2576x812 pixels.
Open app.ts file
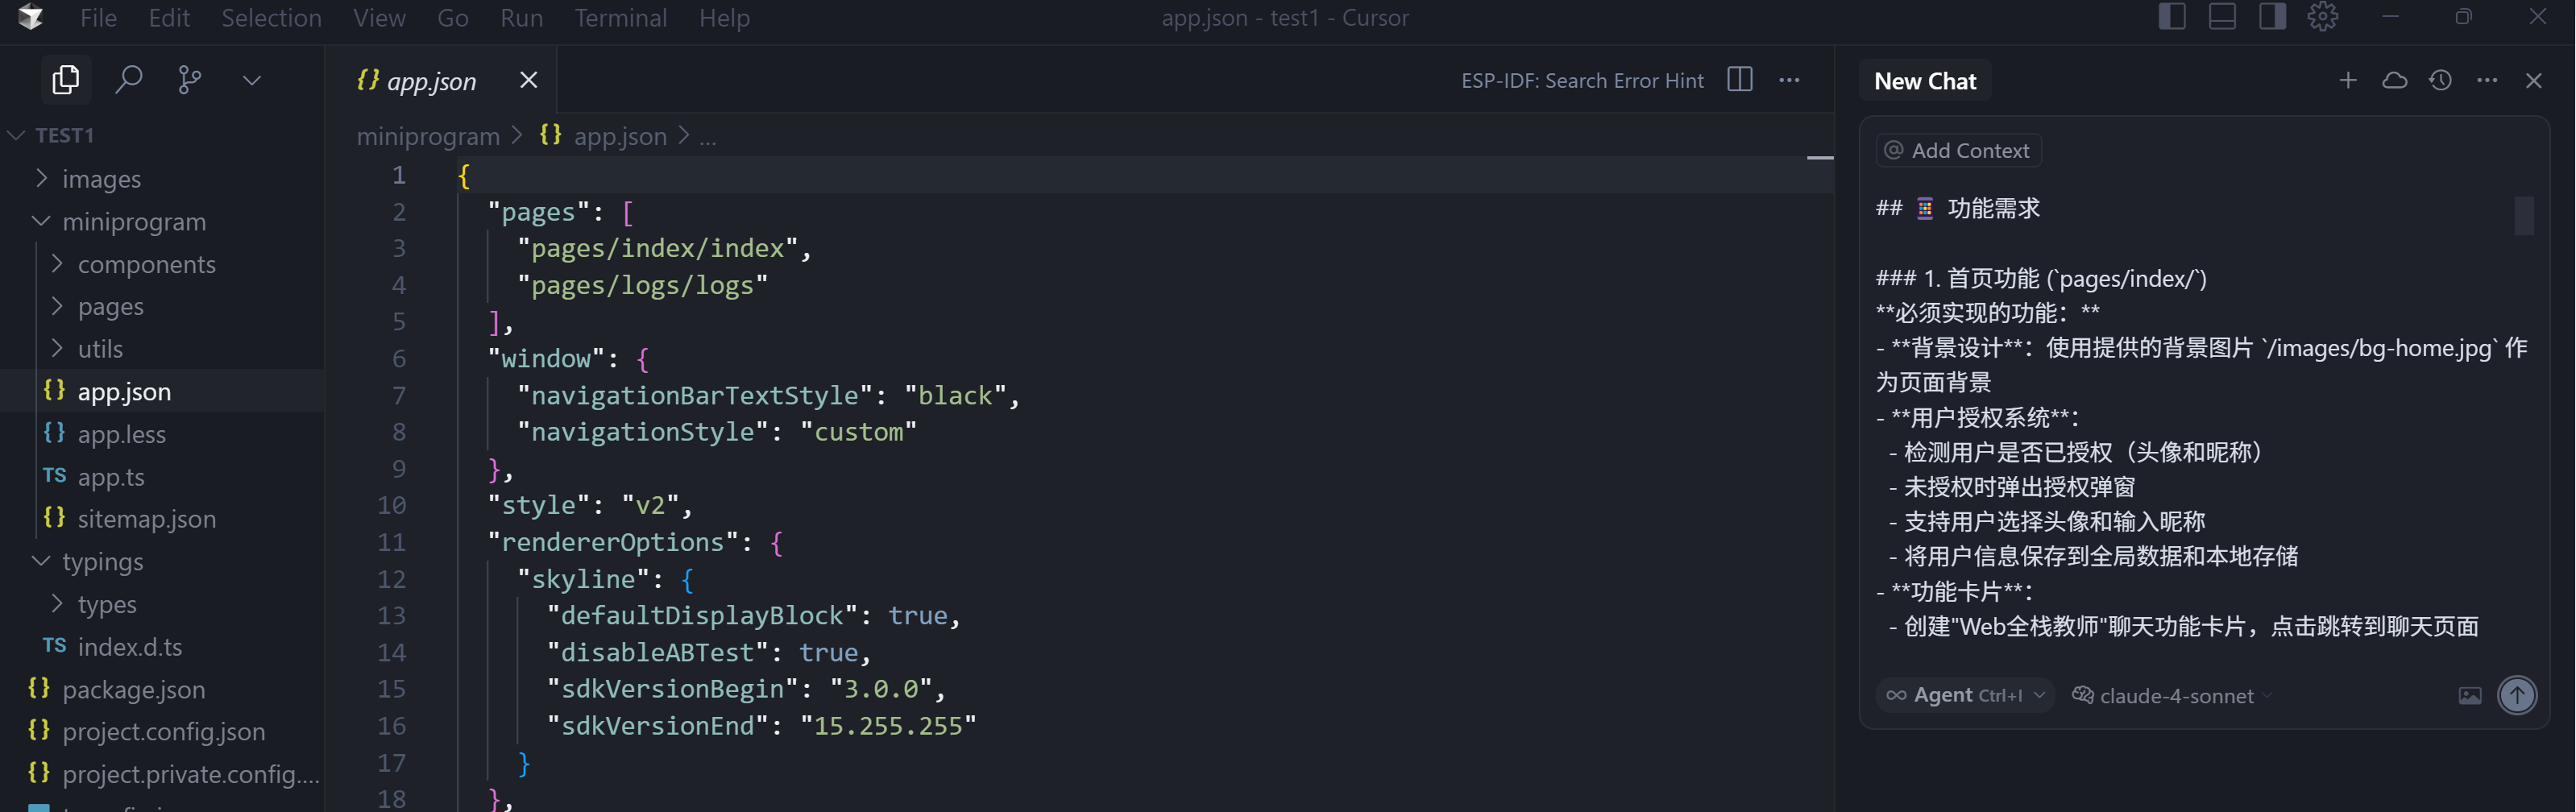coord(162,476)
